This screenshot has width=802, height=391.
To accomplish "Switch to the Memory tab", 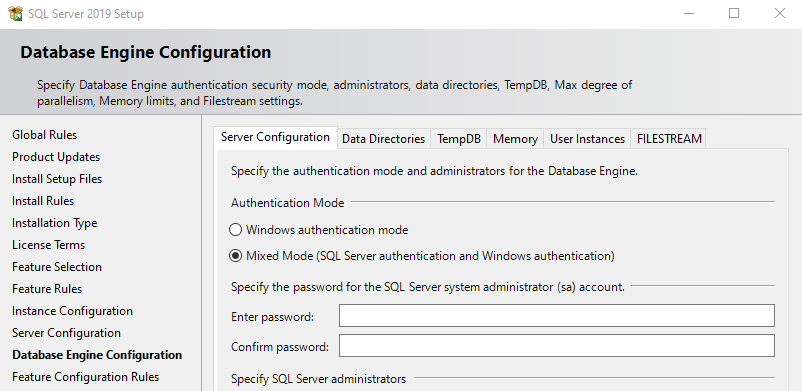I will point(515,139).
